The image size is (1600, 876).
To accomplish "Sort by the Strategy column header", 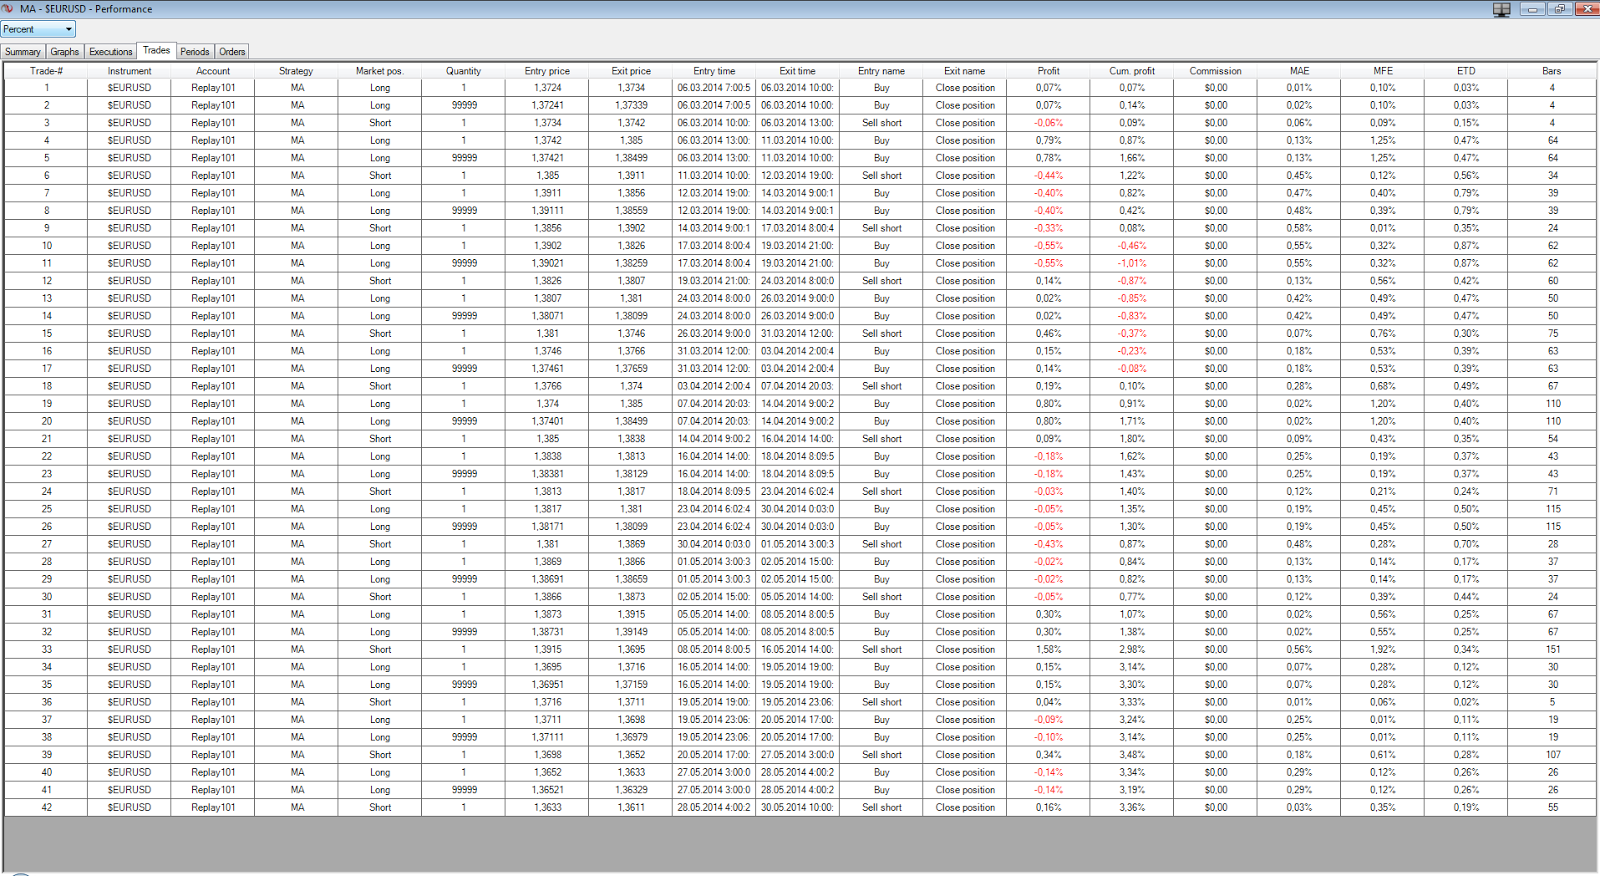I will click(296, 71).
